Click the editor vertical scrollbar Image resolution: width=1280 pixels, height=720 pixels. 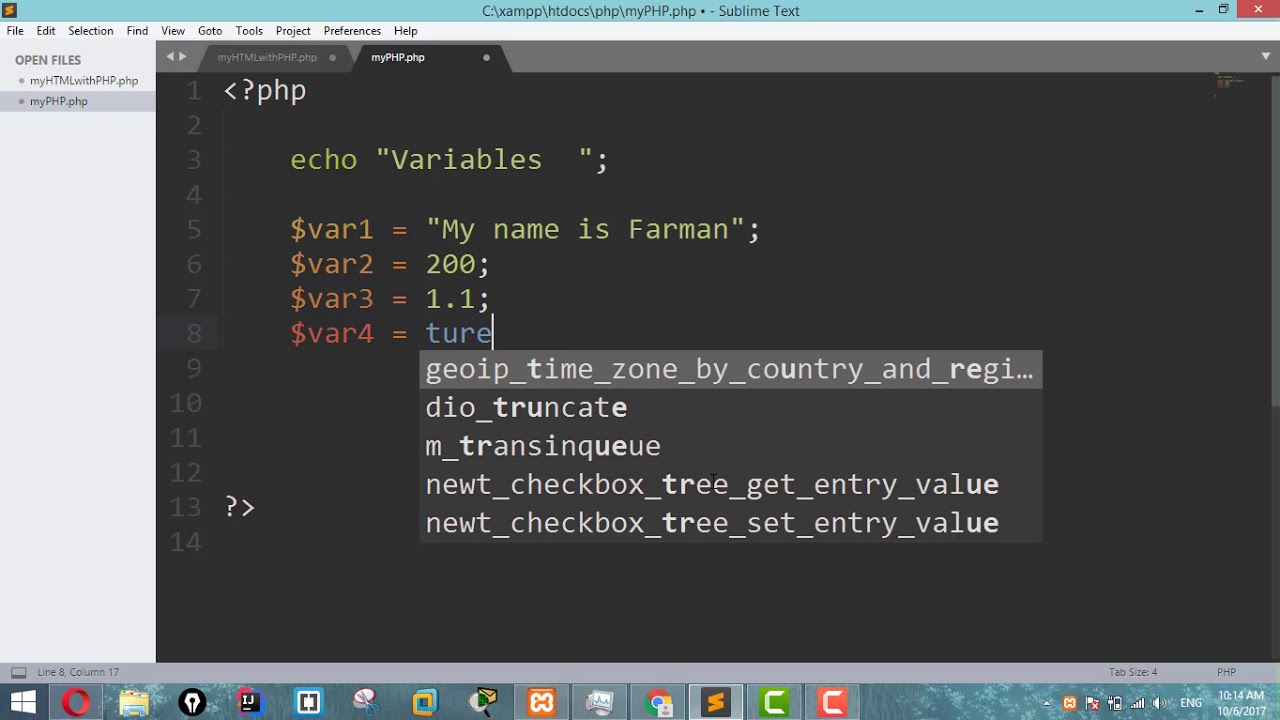(1275, 240)
